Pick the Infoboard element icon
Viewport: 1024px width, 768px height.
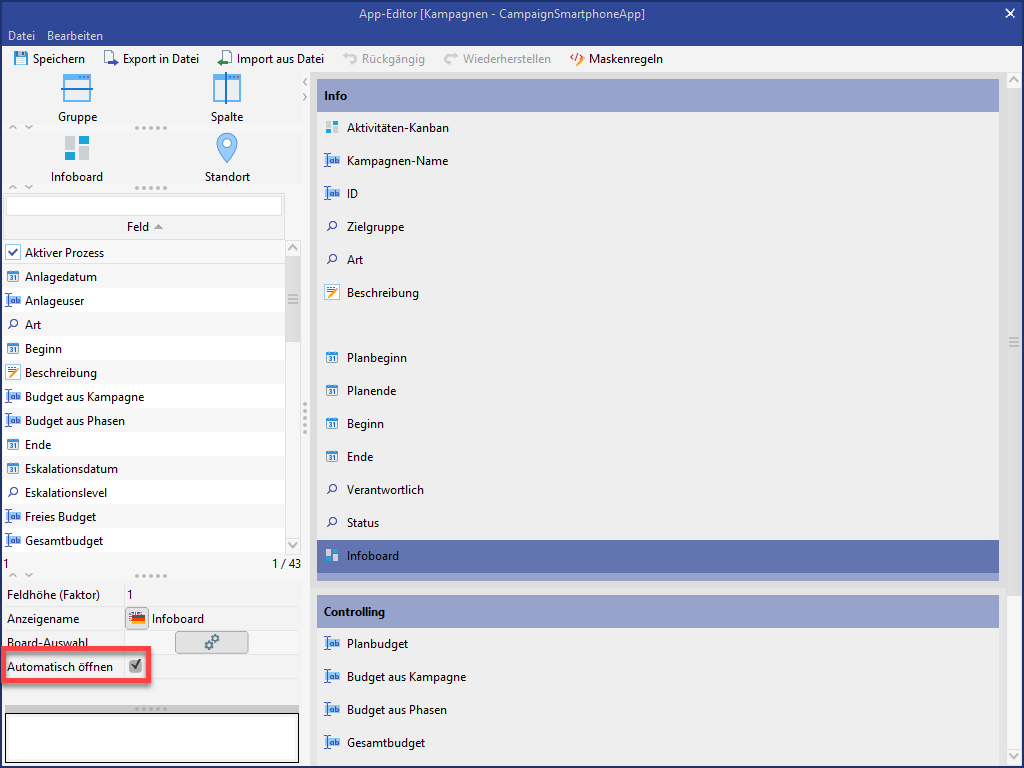(77, 148)
